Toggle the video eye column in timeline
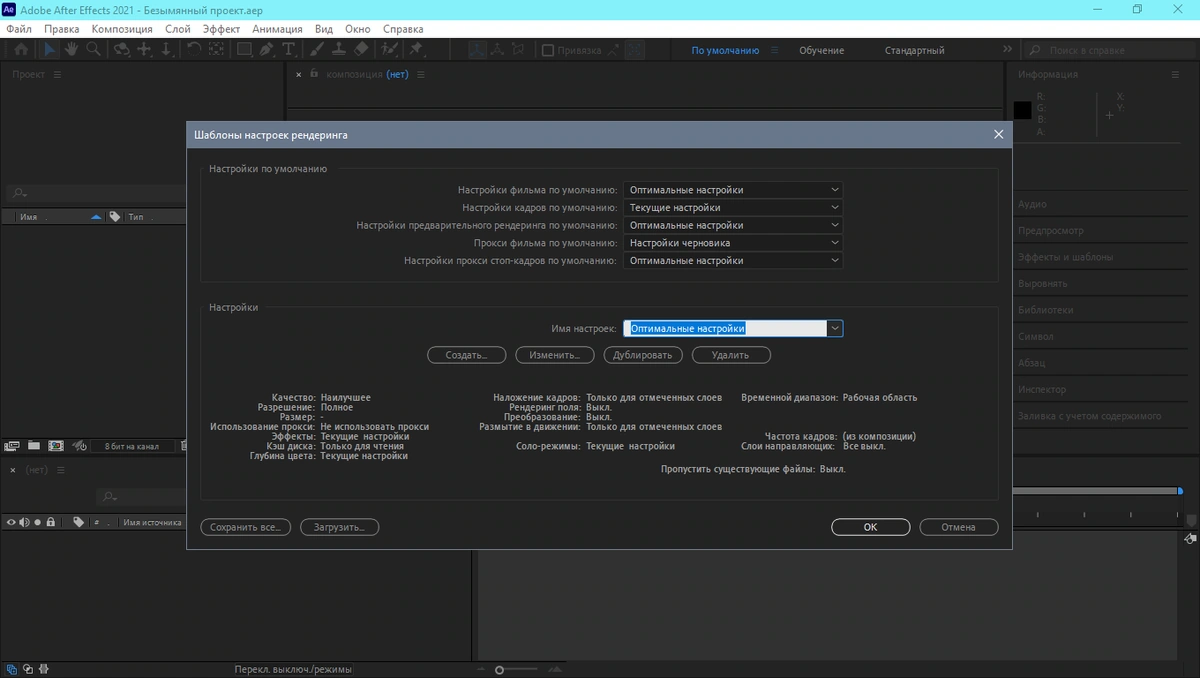1200x678 pixels. click(11, 522)
